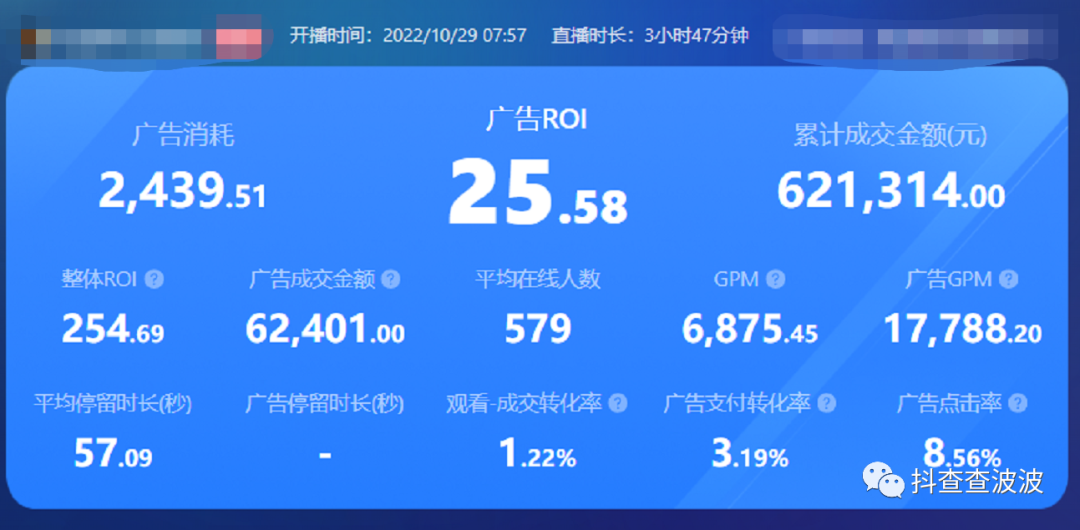Open help icon beside 广告点击率
Image resolution: width=1080 pixels, height=530 pixels.
point(1018,403)
